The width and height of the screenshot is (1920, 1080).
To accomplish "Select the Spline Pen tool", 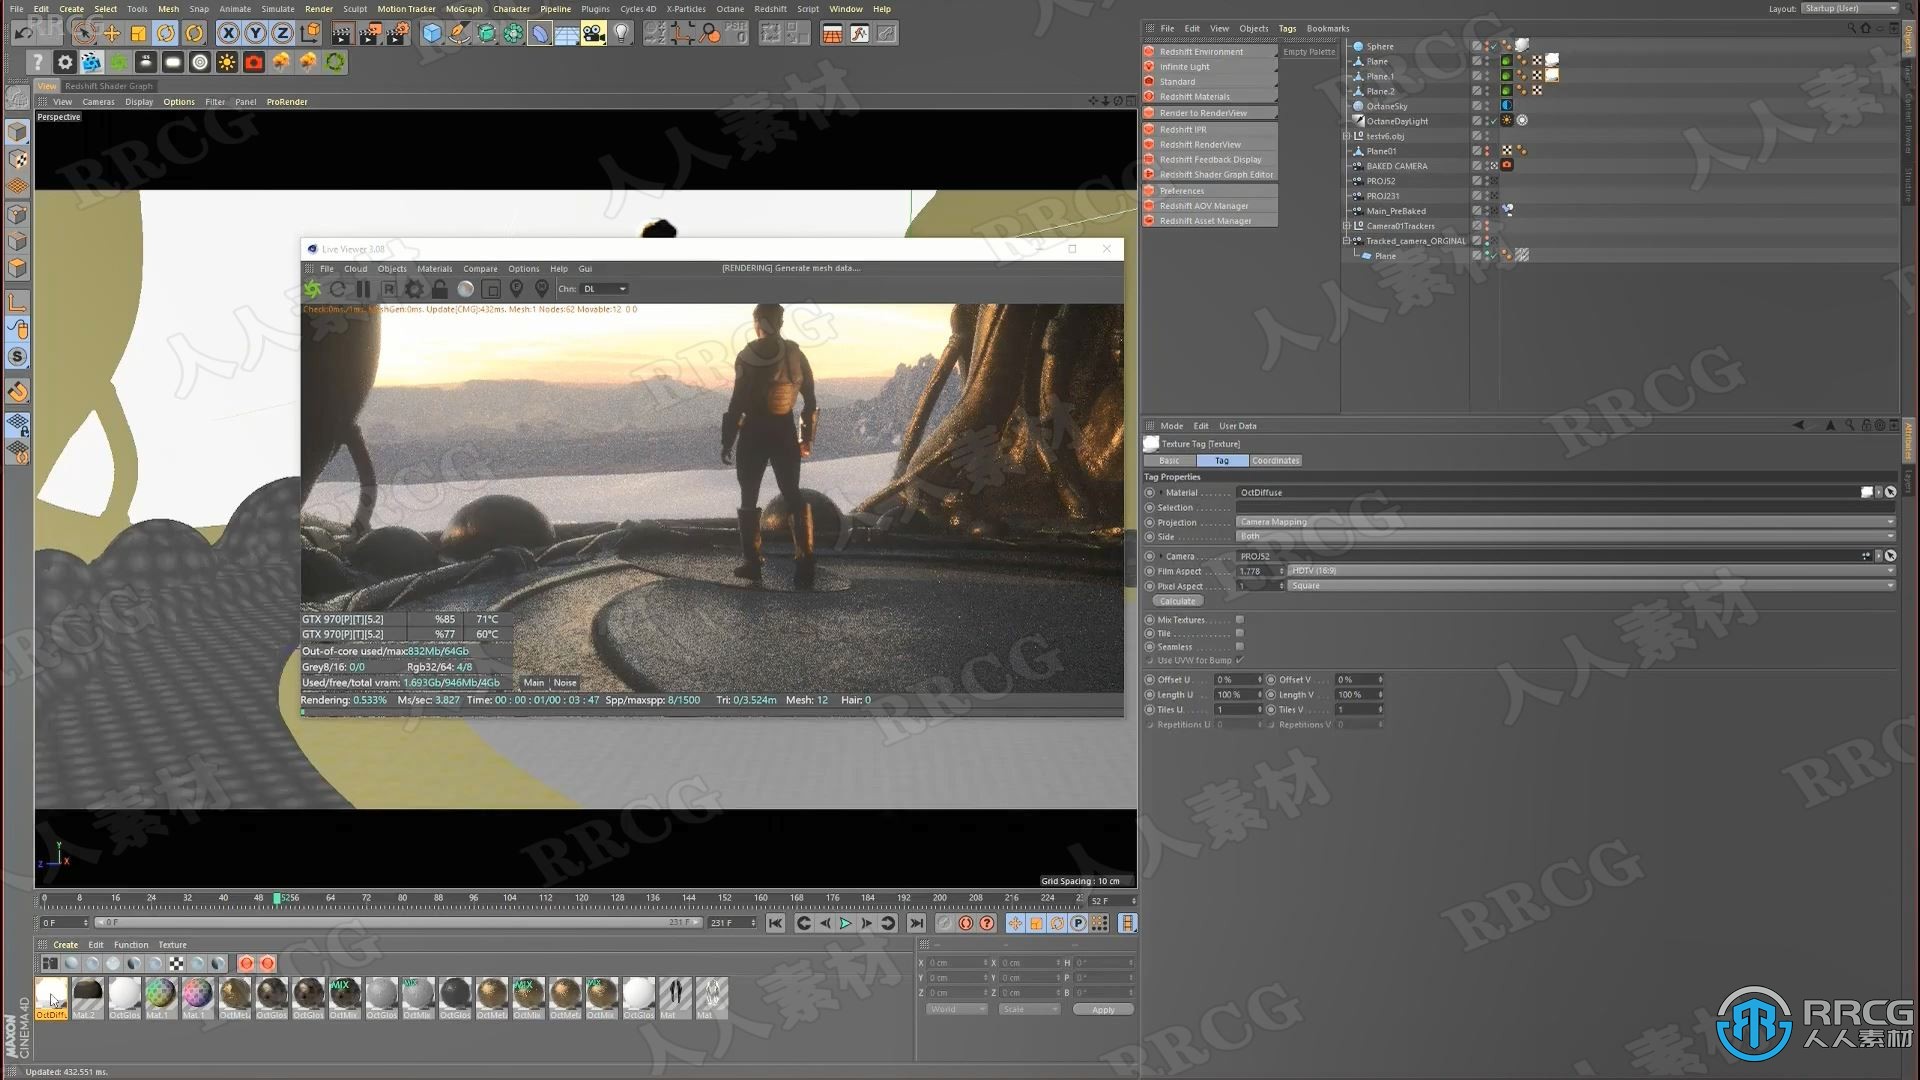I will (x=458, y=33).
